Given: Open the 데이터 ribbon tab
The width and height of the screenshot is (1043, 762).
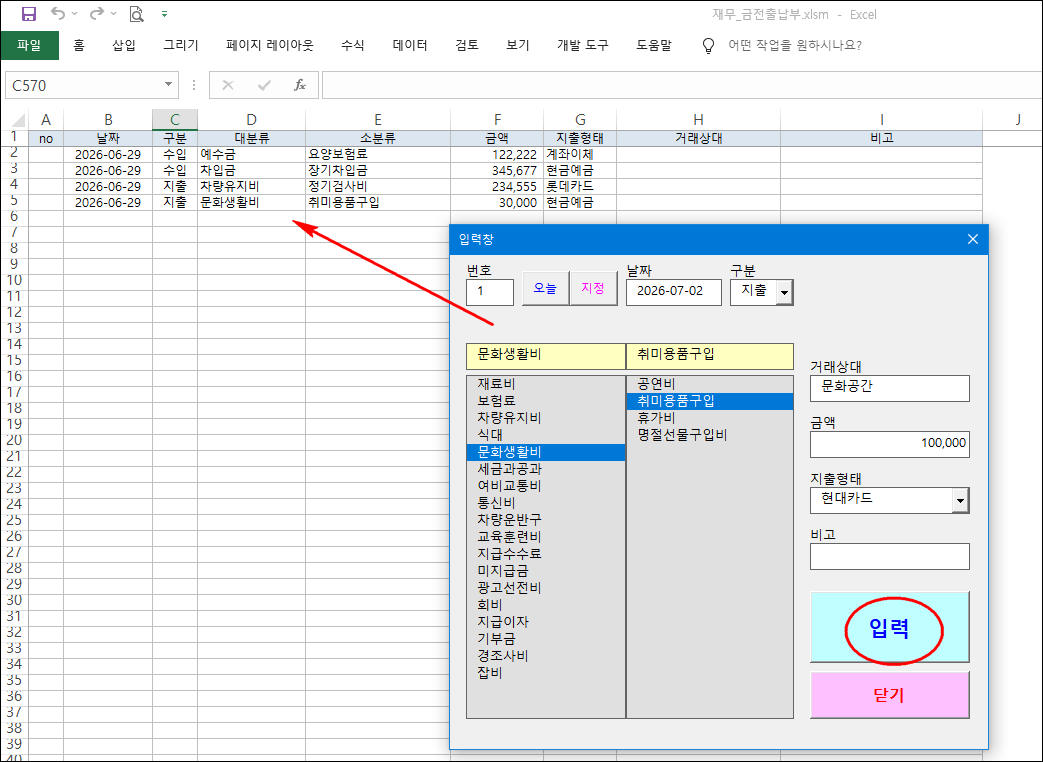Looking at the screenshot, I should 410,45.
